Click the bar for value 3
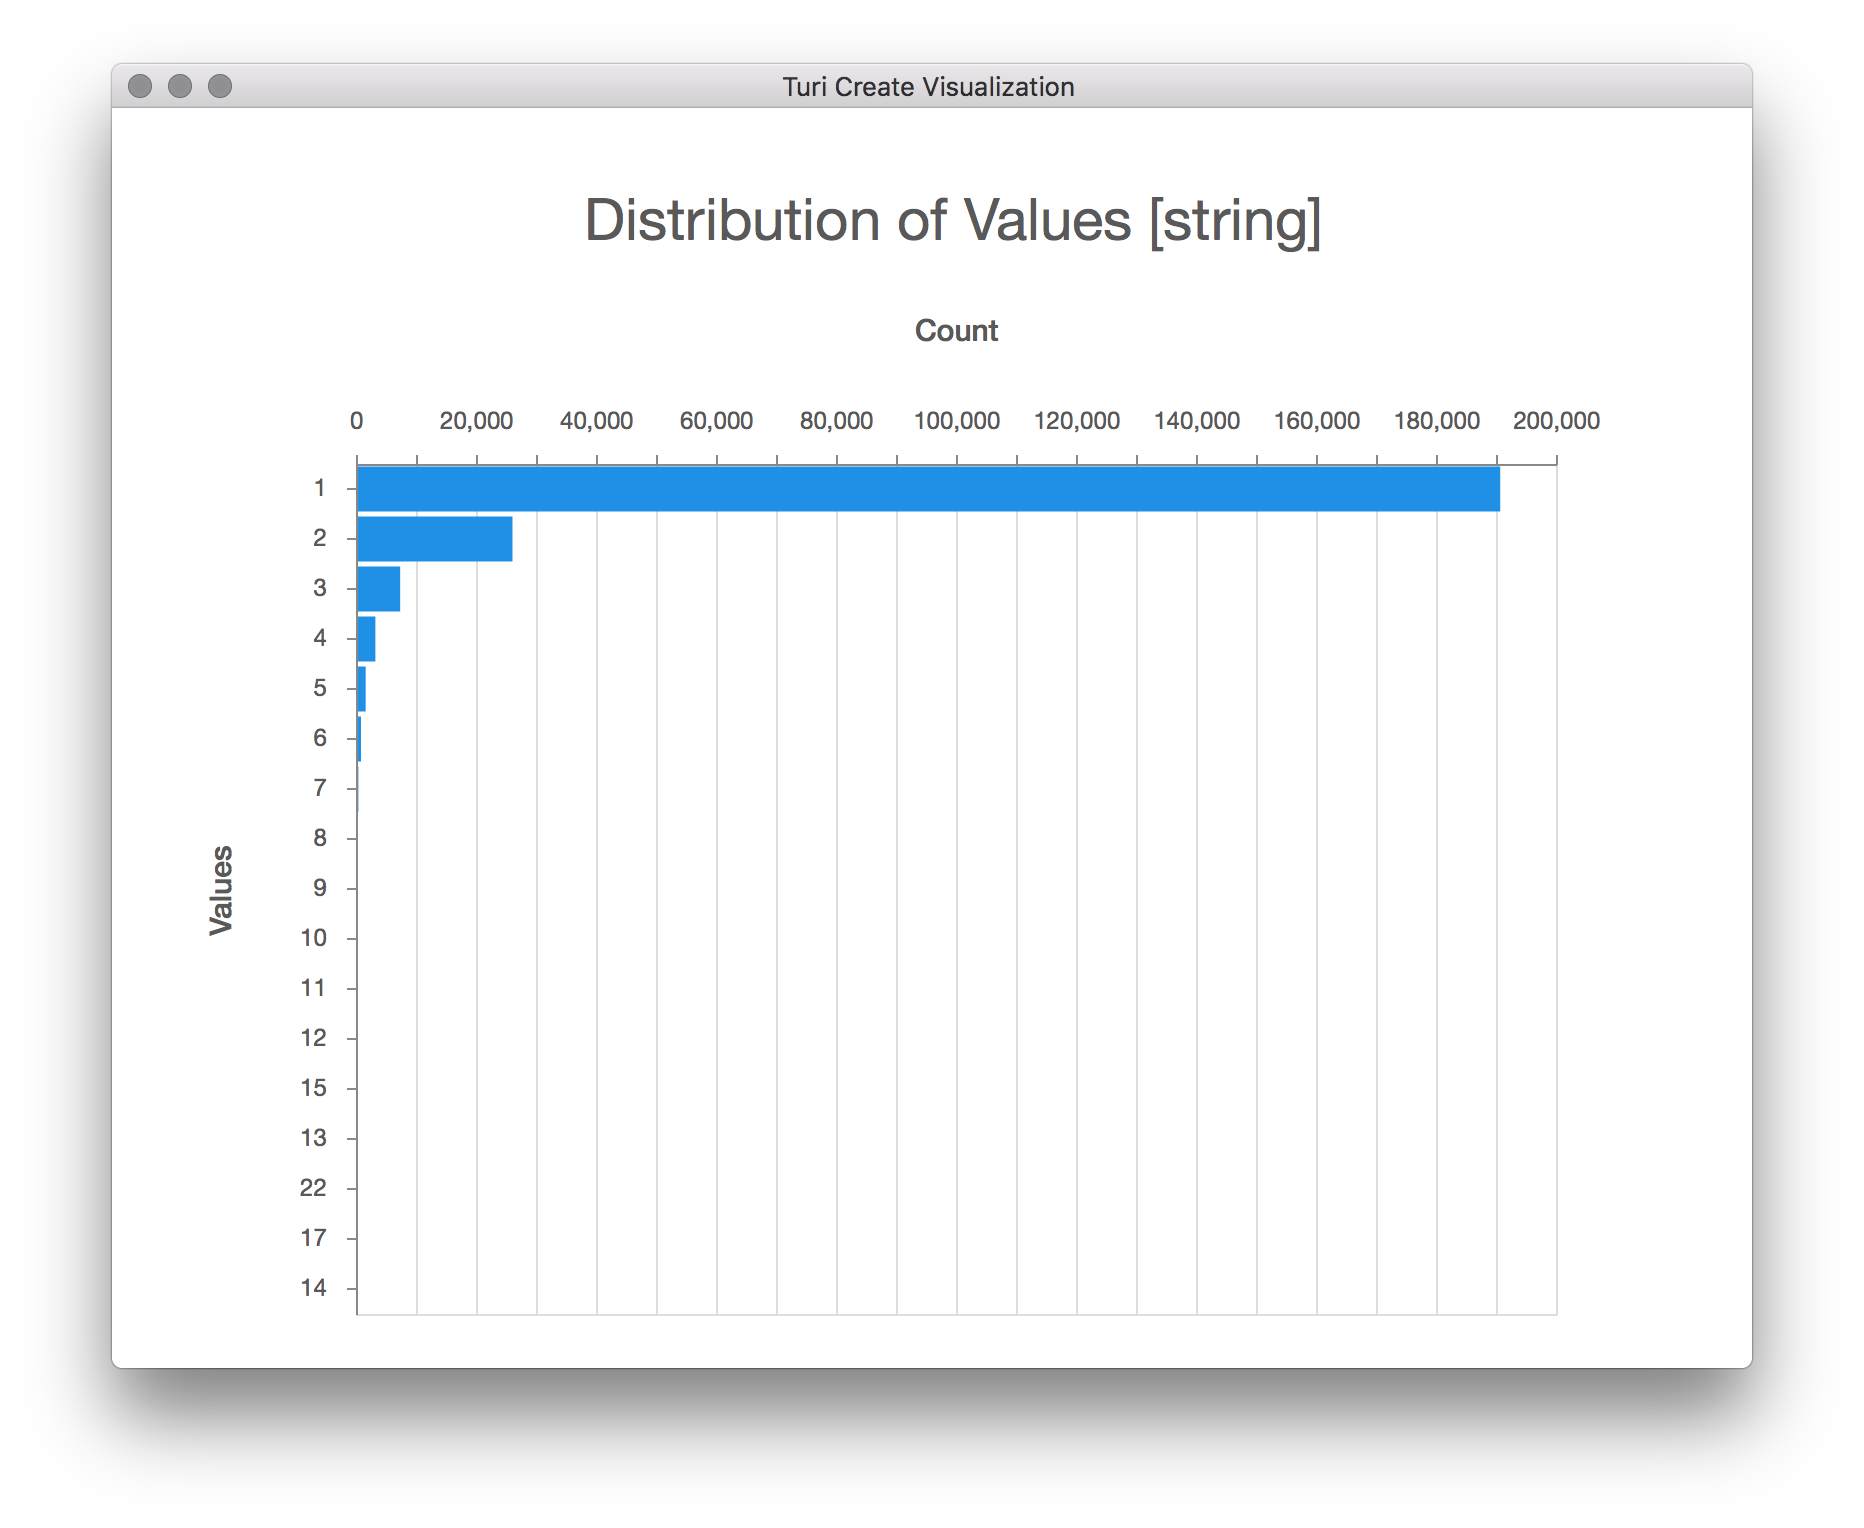This screenshot has height=1528, width=1864. [379, 589]
